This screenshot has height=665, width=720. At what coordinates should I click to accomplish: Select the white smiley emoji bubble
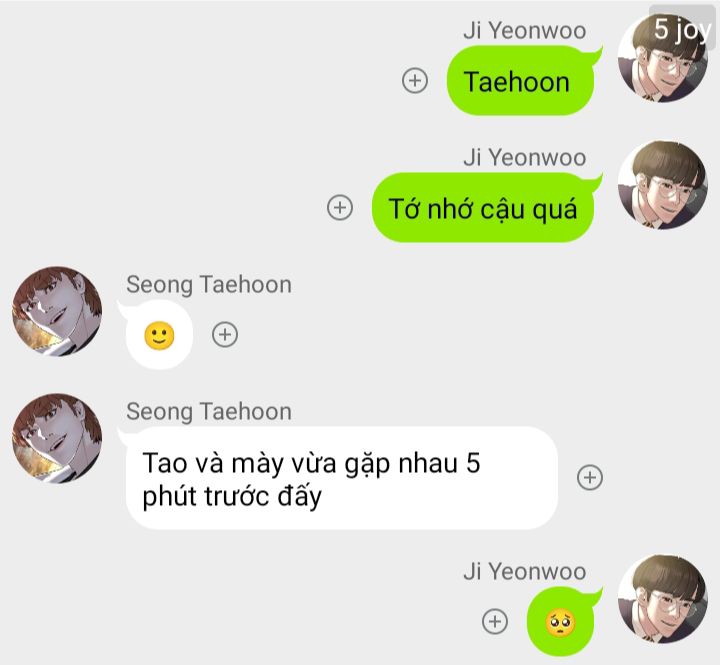pos(159,335)
